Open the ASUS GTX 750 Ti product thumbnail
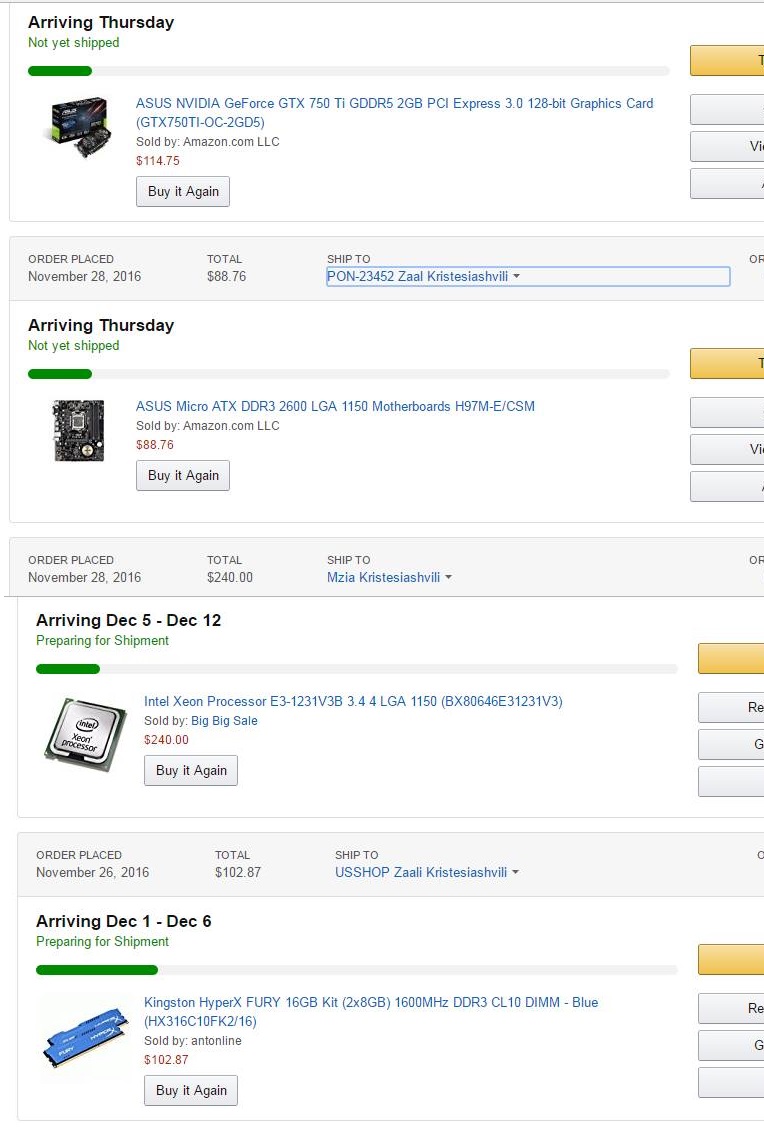The width and height of the screenshot is (764, 1134). tap(80, 127)
